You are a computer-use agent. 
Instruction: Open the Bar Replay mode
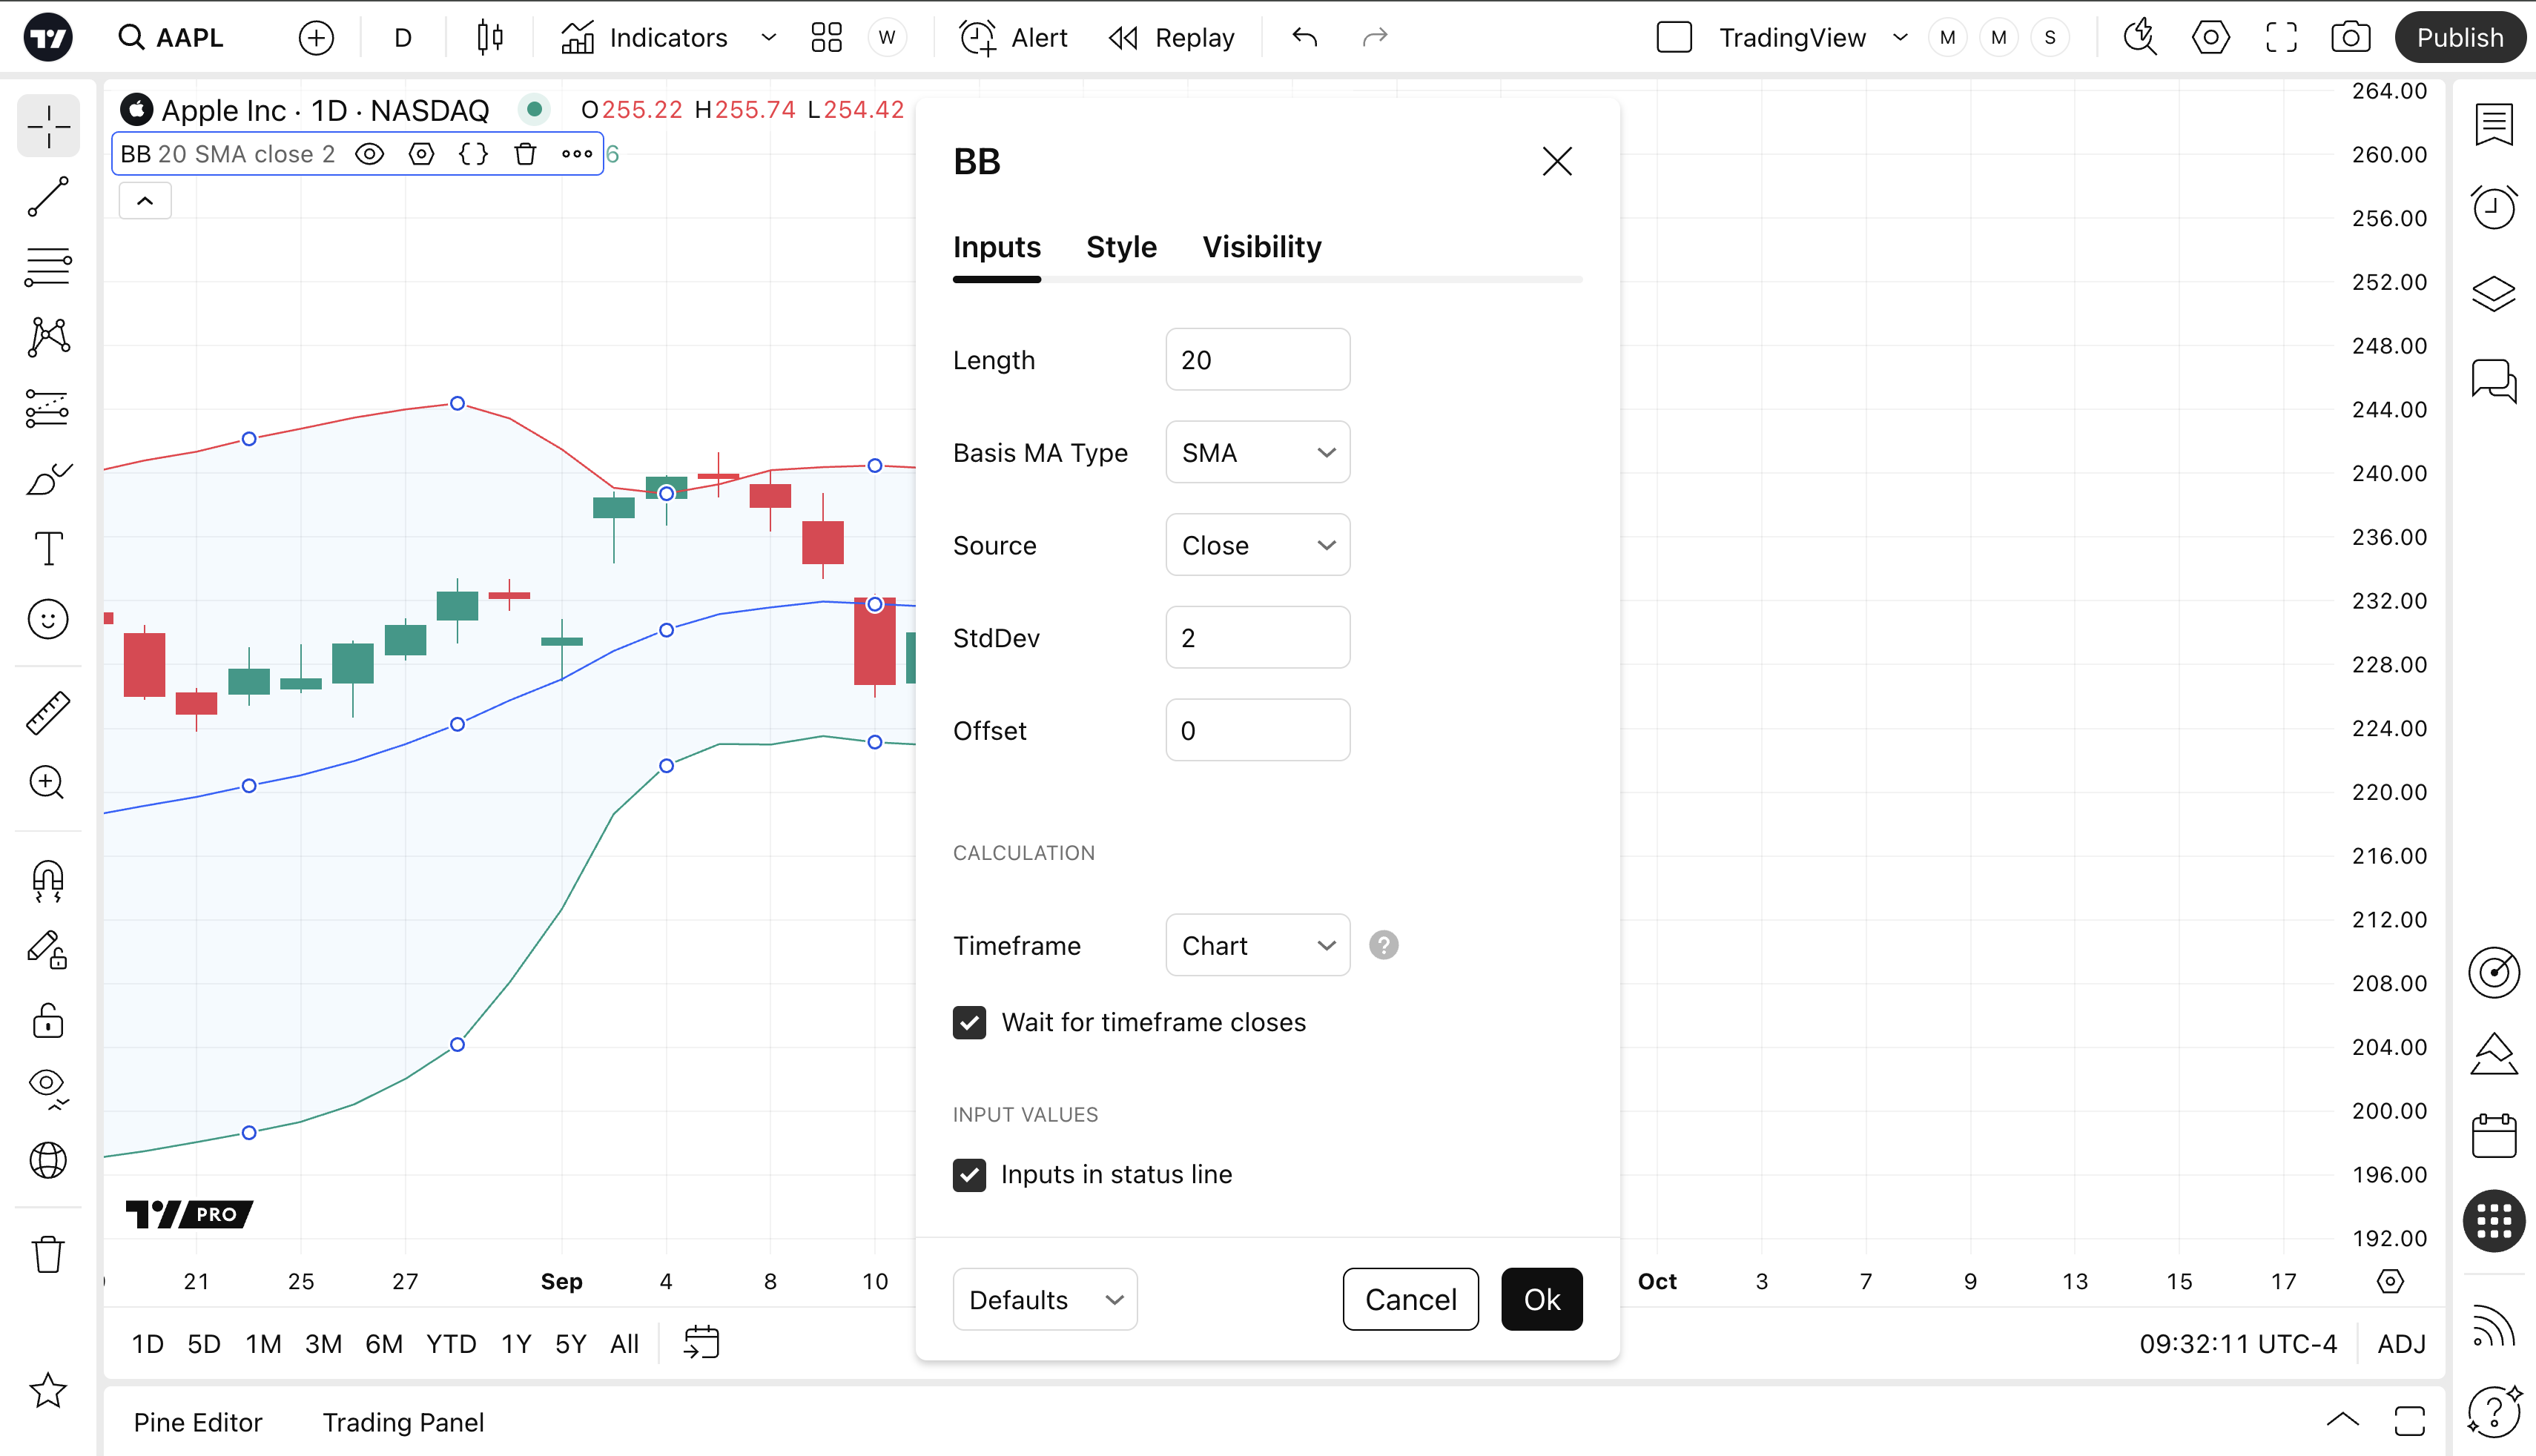[x=1172, y=38]
